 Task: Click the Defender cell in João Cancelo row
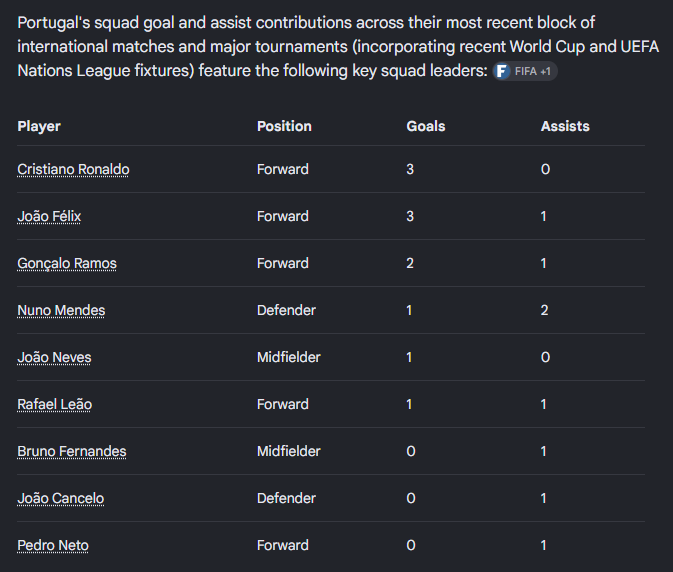tap(286, 498)
